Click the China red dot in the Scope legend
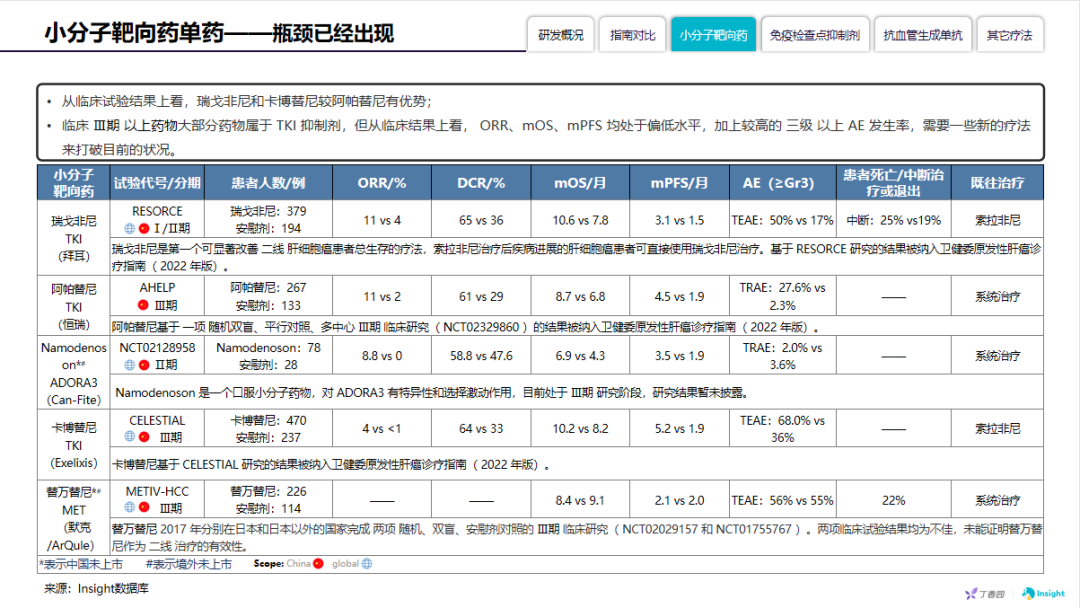The height and width of the screenshot is (608, 1080). pos(318,563)
